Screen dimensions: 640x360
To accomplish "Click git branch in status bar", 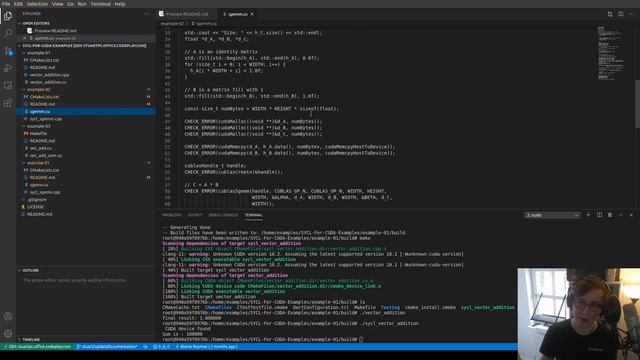I will click(x=107, y=347).
